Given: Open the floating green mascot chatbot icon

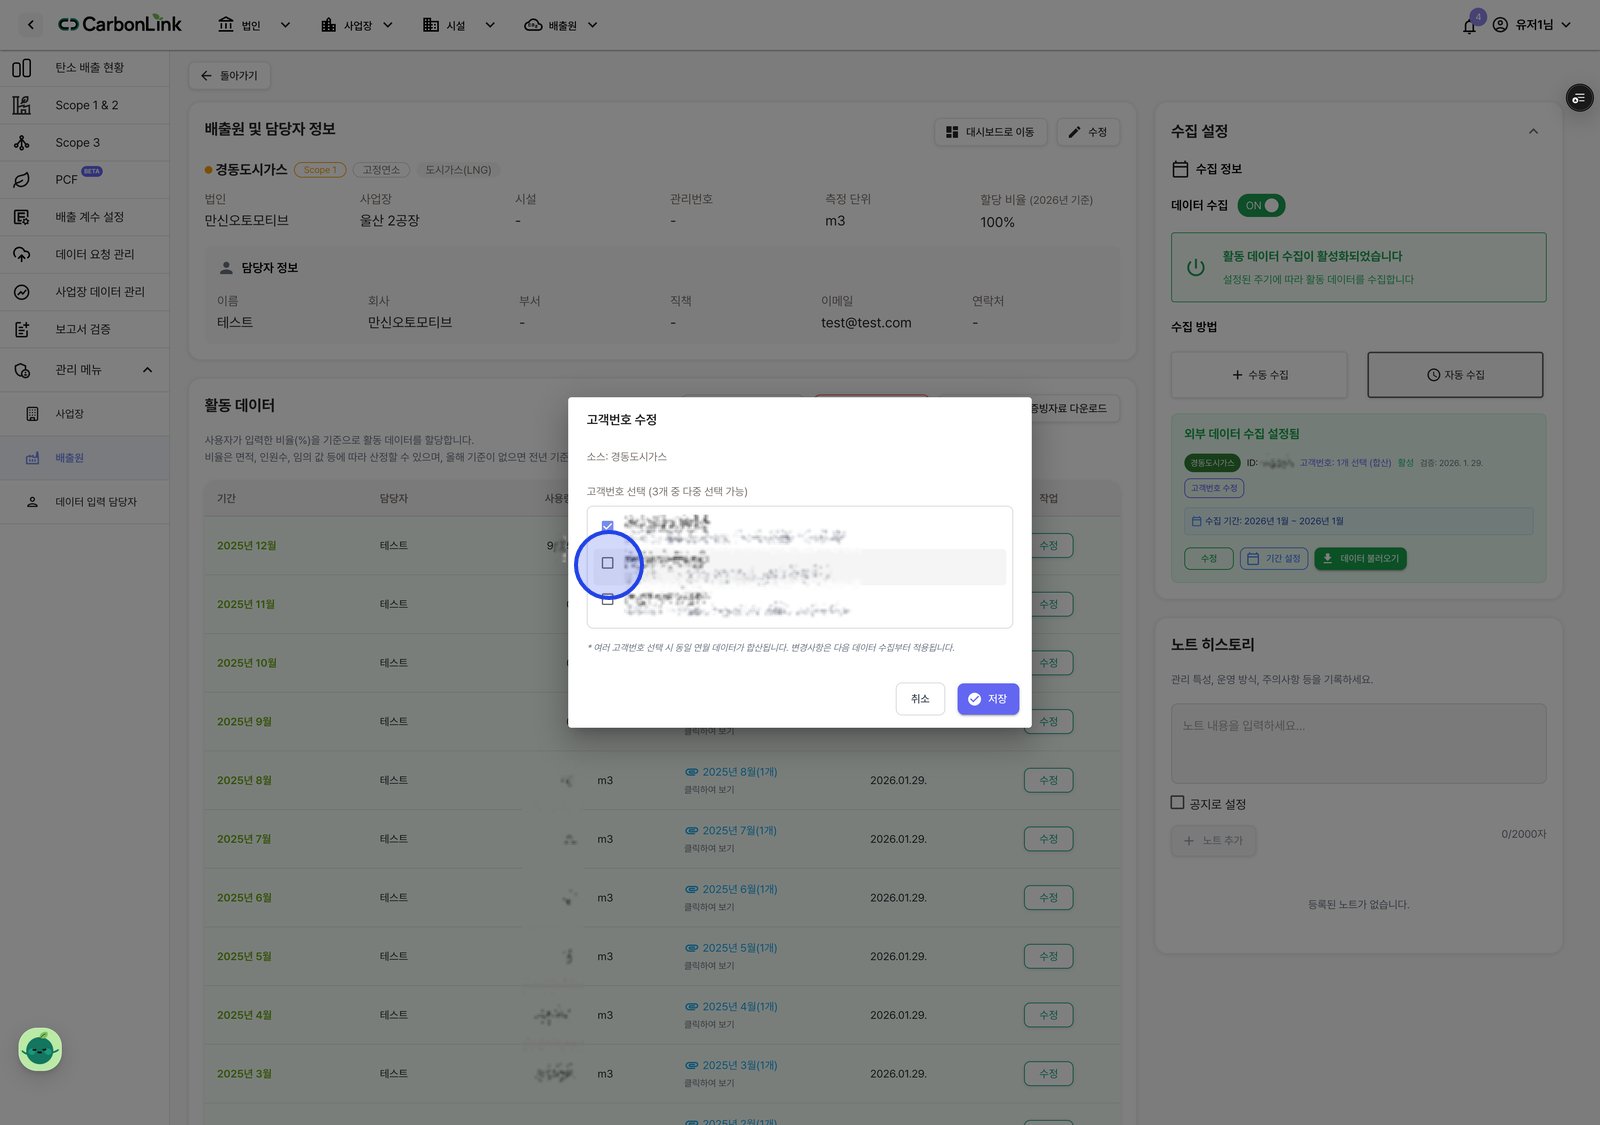Looking at the screenshot, I should point(40,1049).
